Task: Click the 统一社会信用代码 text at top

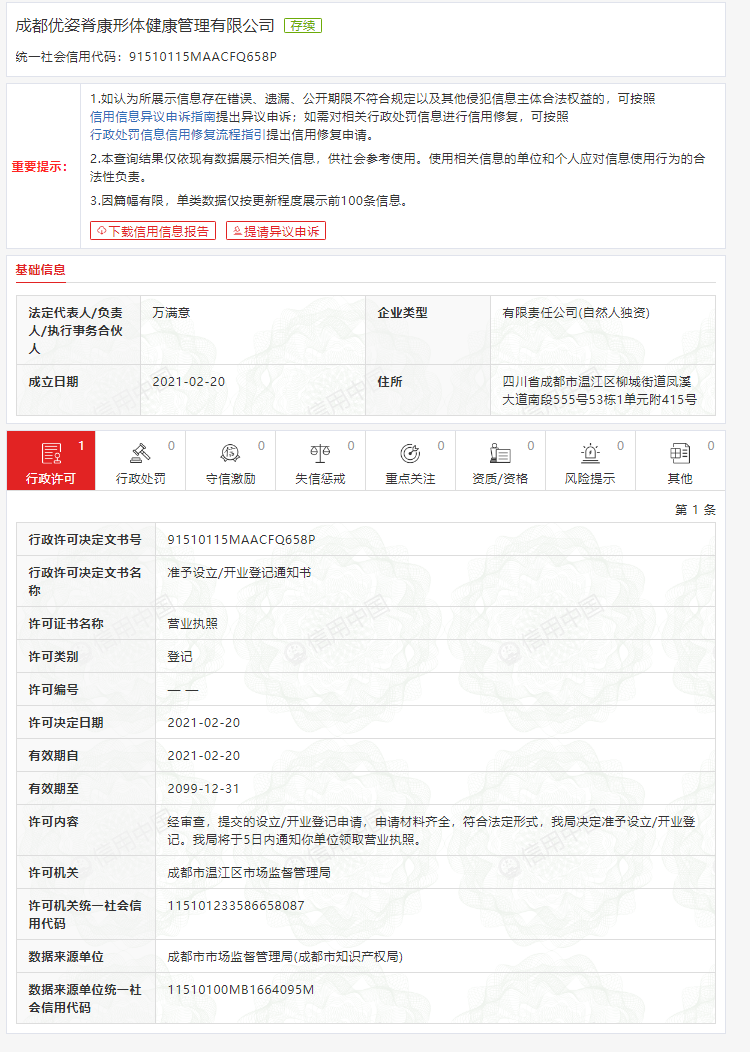Action: pyautogui.click(x=146, y=56)
